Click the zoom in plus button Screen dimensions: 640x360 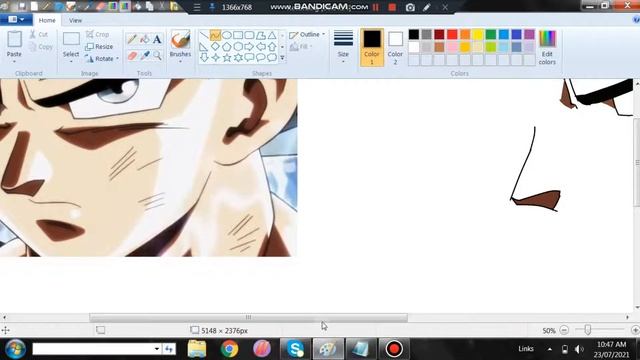pyautogui.click(x=635, y=330)
